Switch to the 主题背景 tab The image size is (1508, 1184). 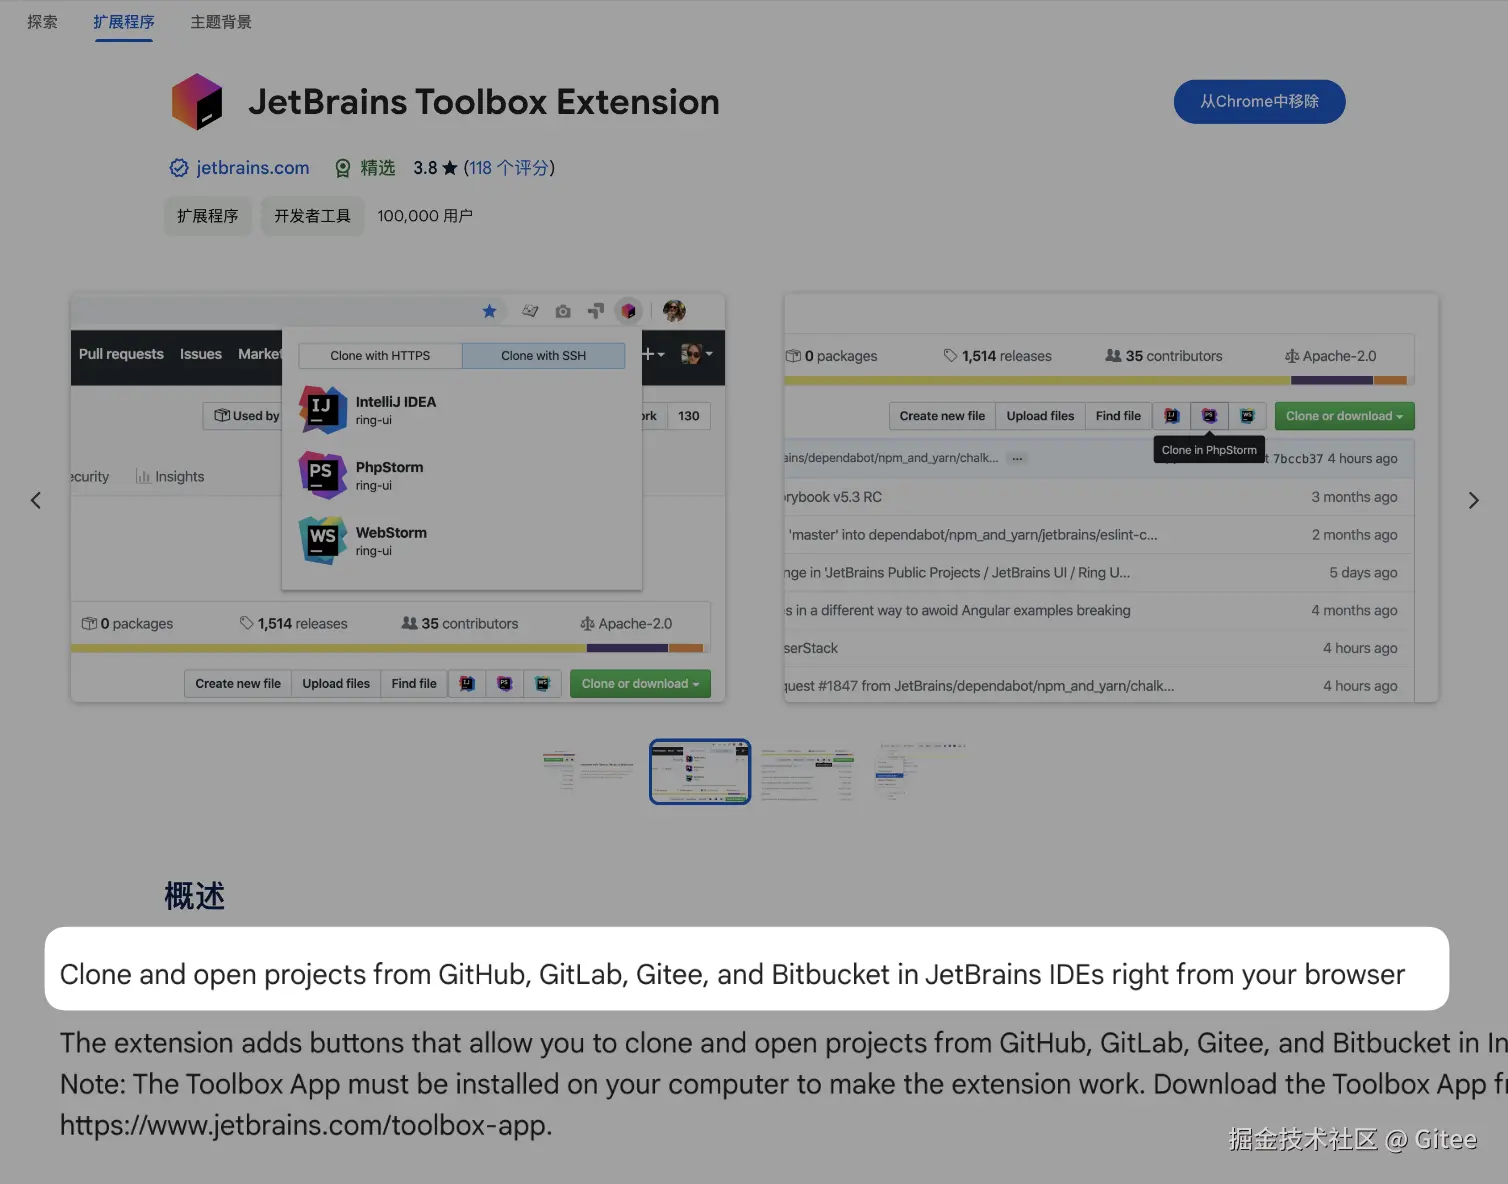(x=220, y=21)
